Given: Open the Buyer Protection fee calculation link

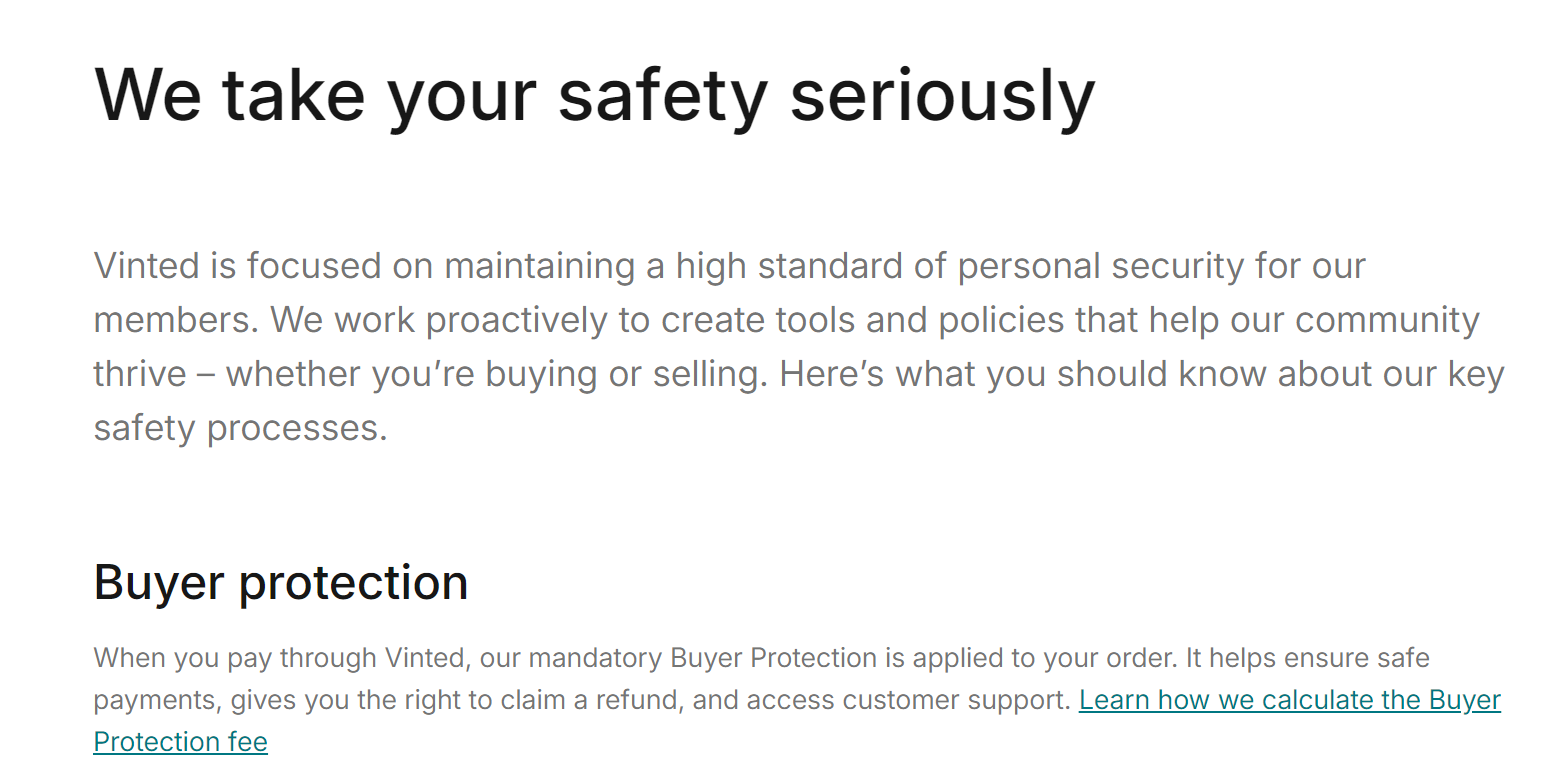Looking at the screenshot, I should [1289, 700].
